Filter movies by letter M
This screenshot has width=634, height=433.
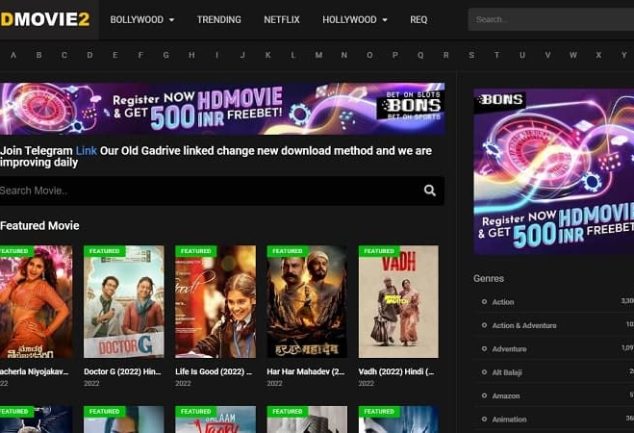point(319,55)
